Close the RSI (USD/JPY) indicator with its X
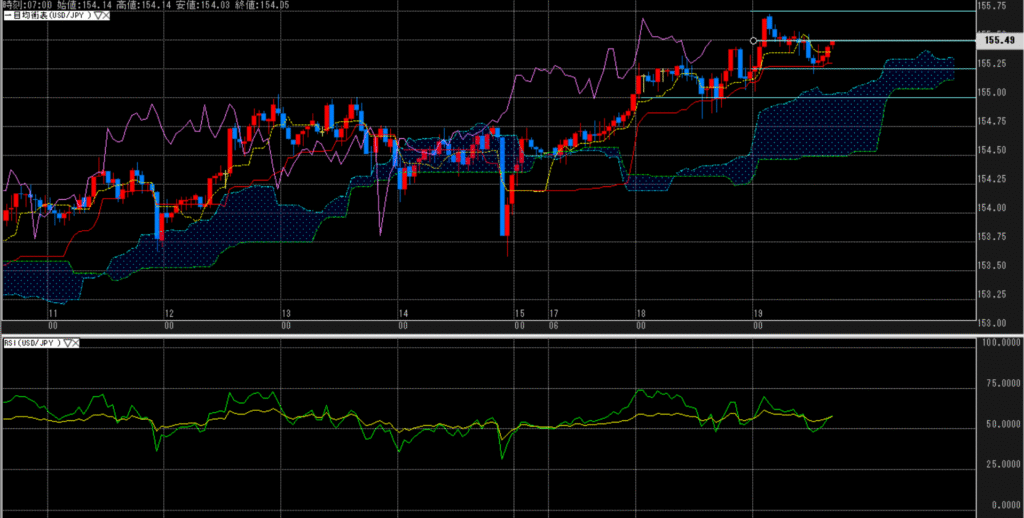1024x518 pixels. [x=77, y=342]
